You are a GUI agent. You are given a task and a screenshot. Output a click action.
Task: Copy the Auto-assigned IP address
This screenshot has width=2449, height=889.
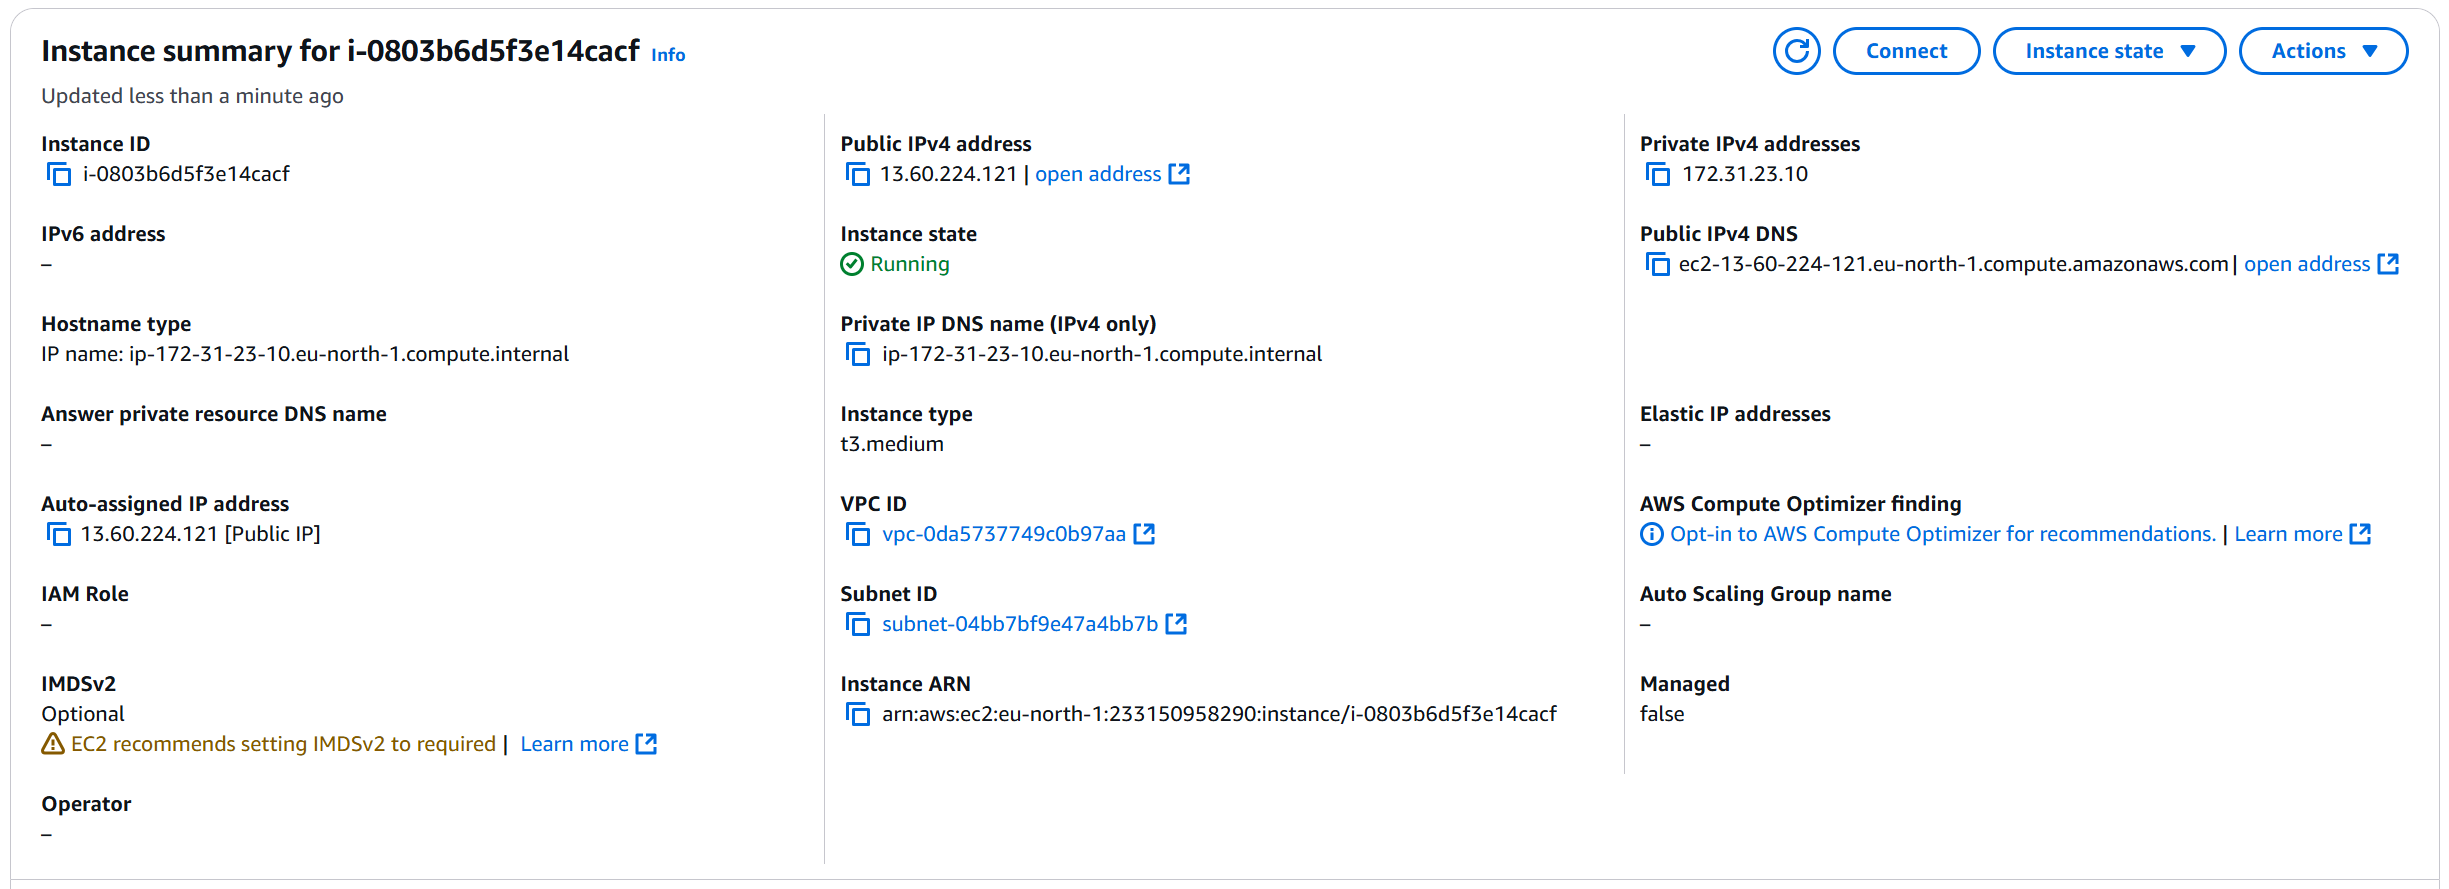(59, 534)
